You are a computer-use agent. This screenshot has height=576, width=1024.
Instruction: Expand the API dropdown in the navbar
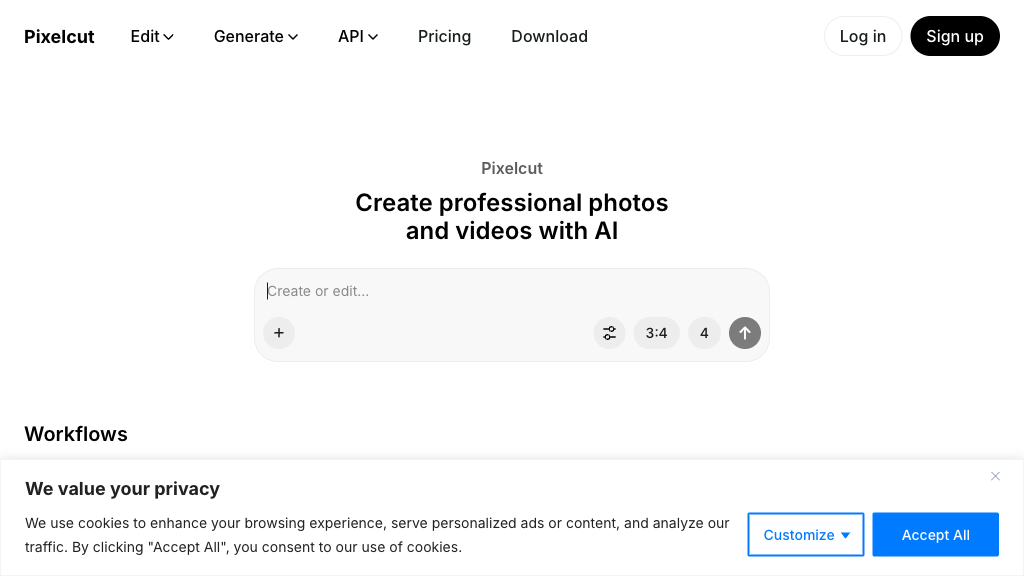358,37
